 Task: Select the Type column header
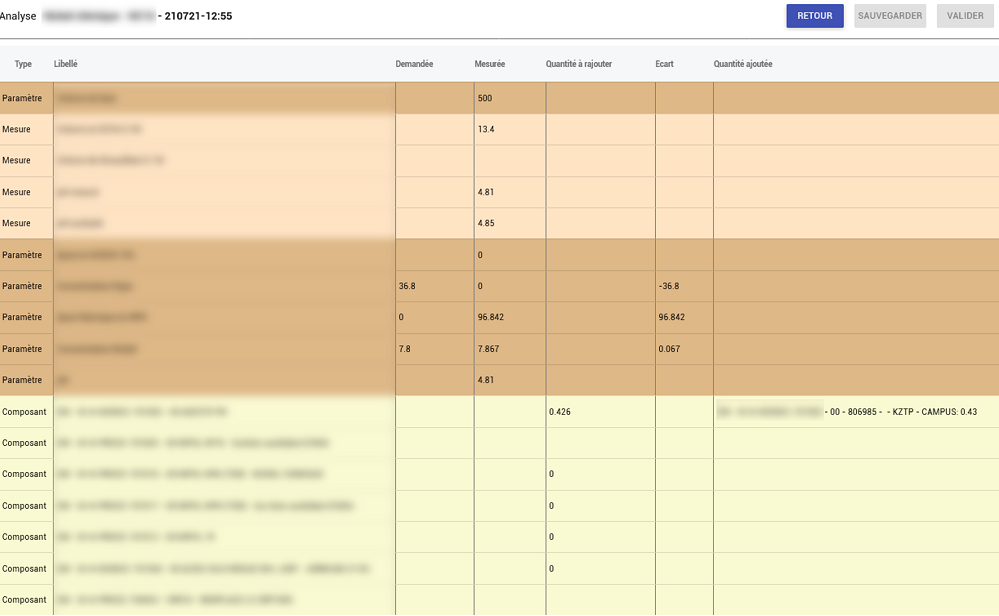(23, 64)
